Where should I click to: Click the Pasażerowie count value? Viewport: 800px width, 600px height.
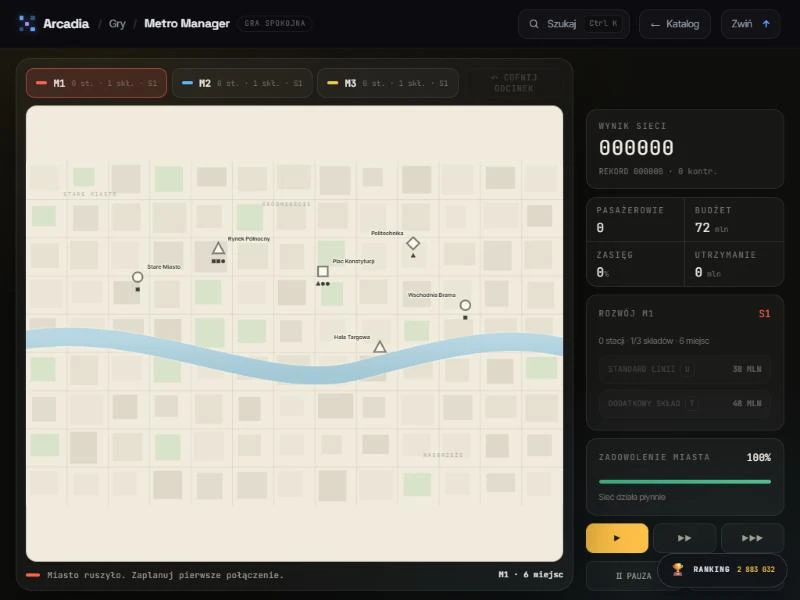600,228
